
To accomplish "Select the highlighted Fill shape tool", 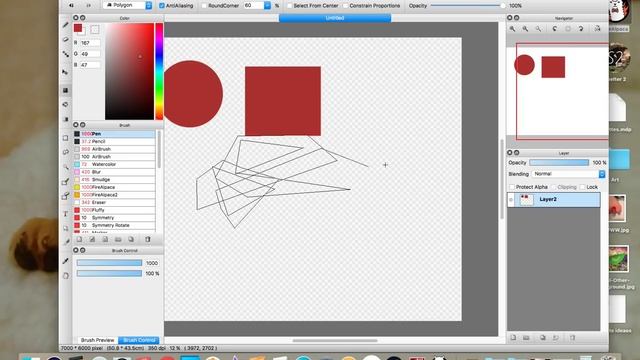I will pos(65,90).
